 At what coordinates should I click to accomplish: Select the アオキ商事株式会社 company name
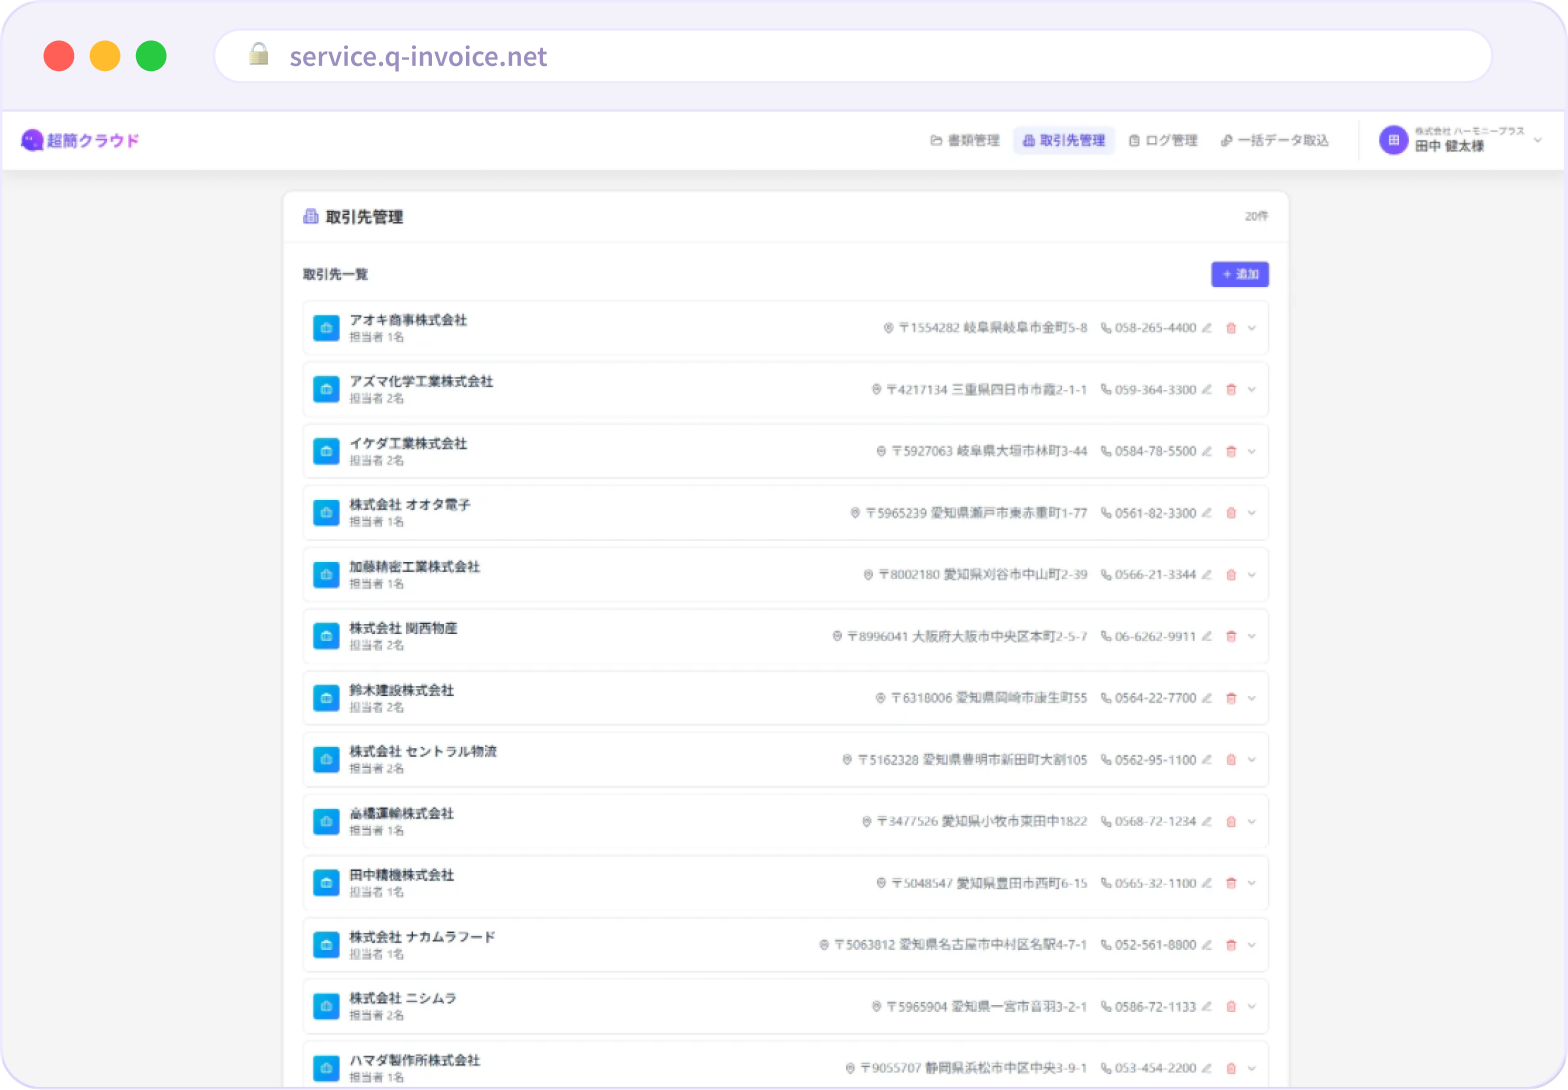(408, 320)
